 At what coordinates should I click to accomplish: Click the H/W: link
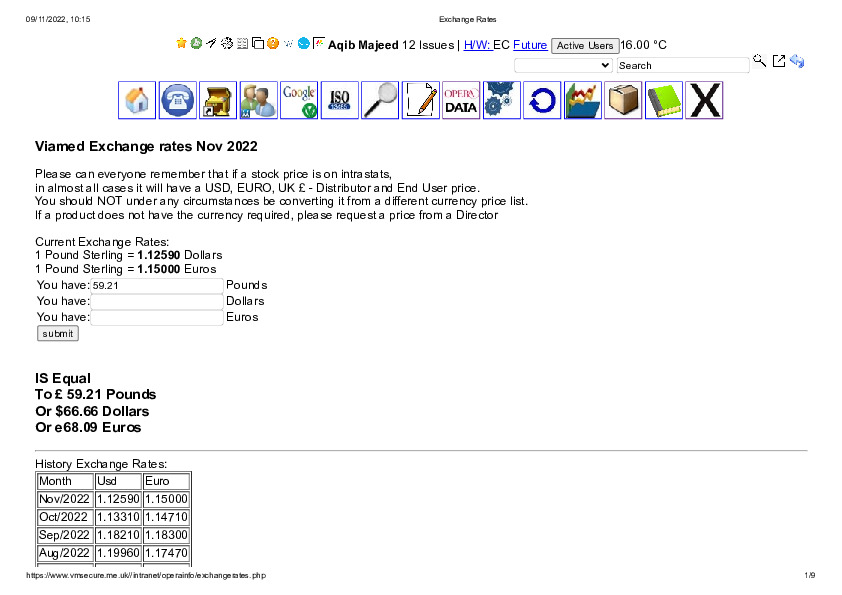coord(476,45)
